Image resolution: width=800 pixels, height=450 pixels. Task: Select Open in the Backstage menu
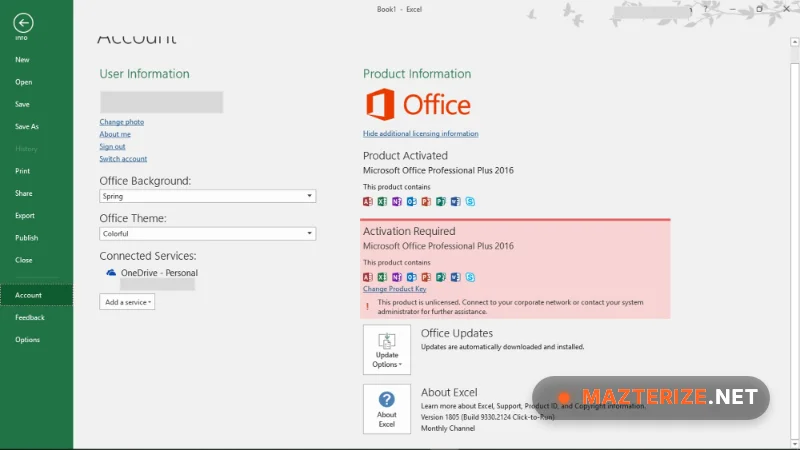[x=23, y=82]
